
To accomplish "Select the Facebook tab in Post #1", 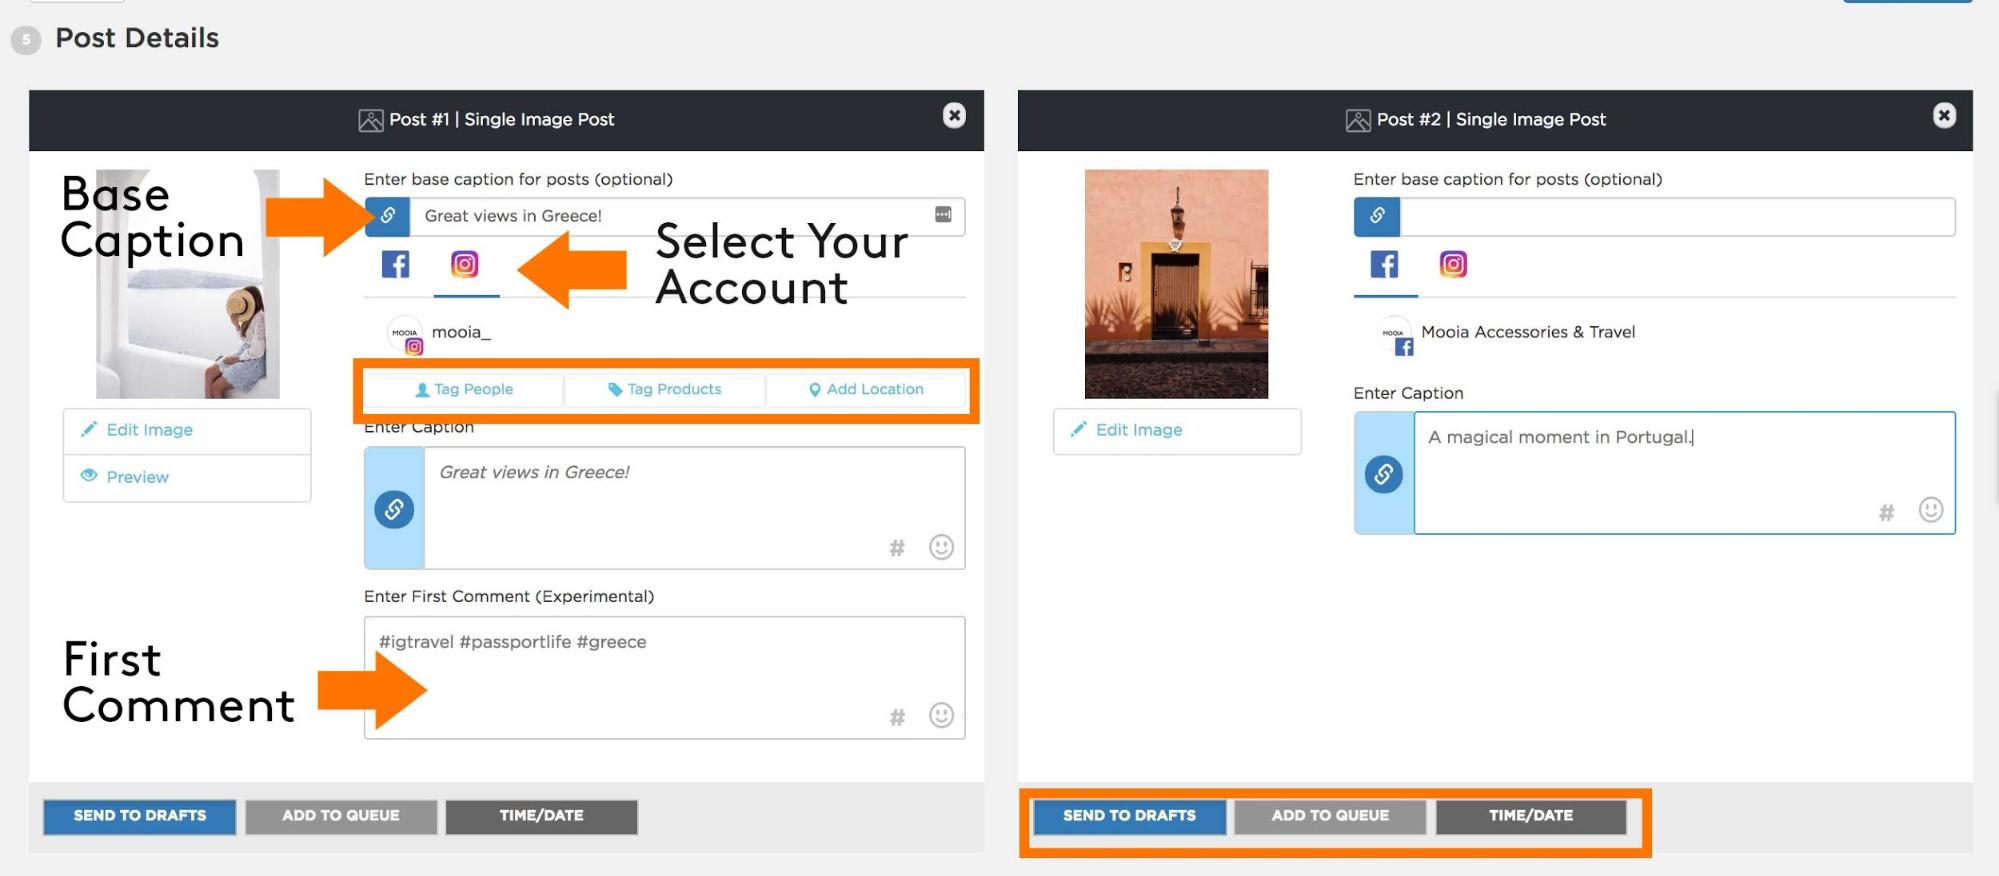I will coord(395,265).
